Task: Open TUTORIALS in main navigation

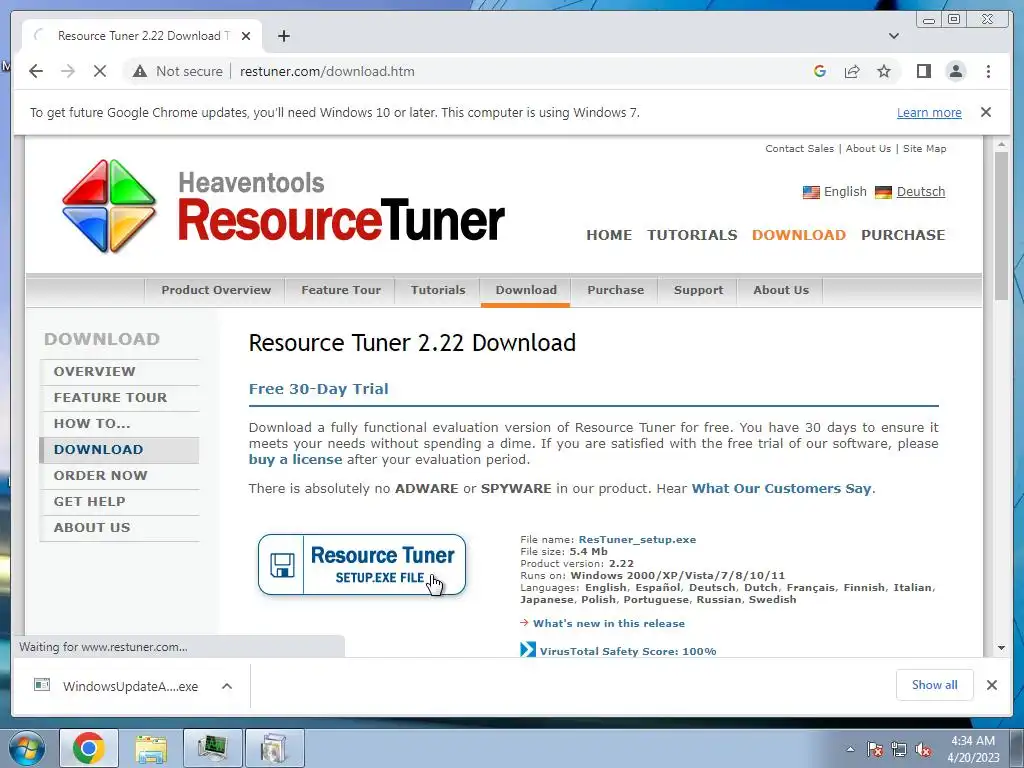Action: pyautogui.click(x=692, y=235)
